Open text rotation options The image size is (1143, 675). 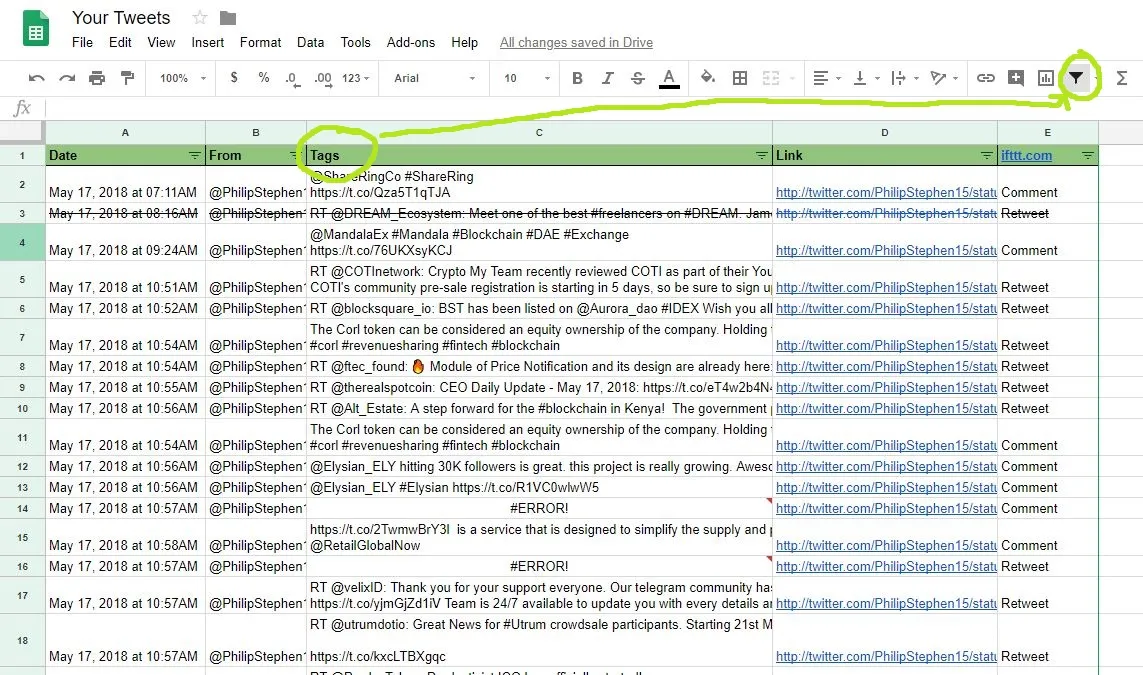click(944, 78)
